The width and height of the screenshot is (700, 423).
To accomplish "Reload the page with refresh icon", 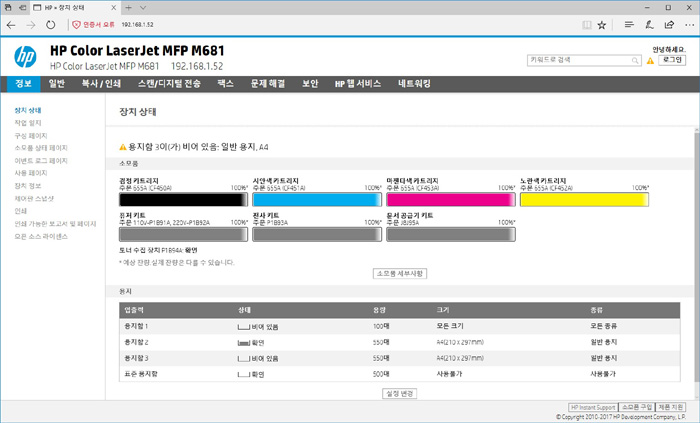I will [x=50, y=25].
